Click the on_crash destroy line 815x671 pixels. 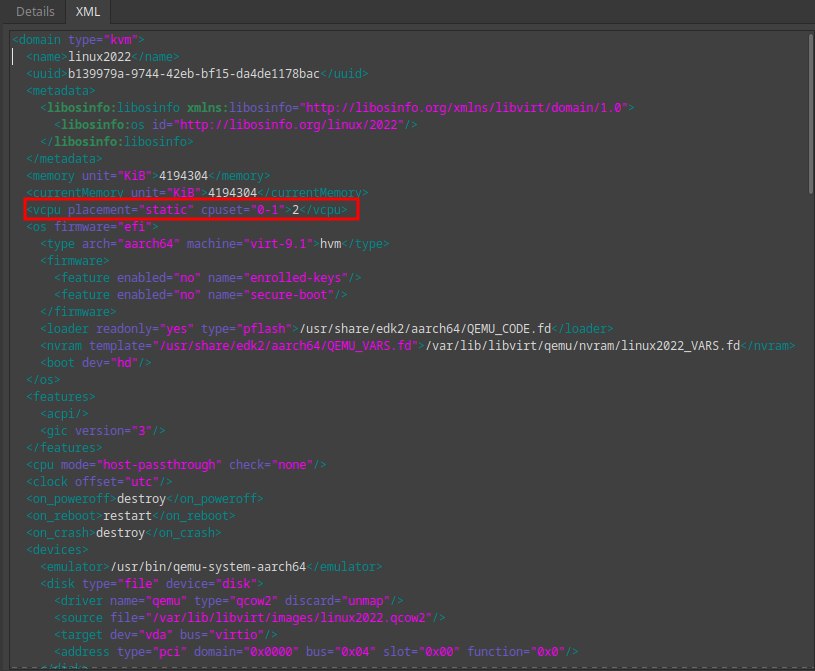pos(124,533)
